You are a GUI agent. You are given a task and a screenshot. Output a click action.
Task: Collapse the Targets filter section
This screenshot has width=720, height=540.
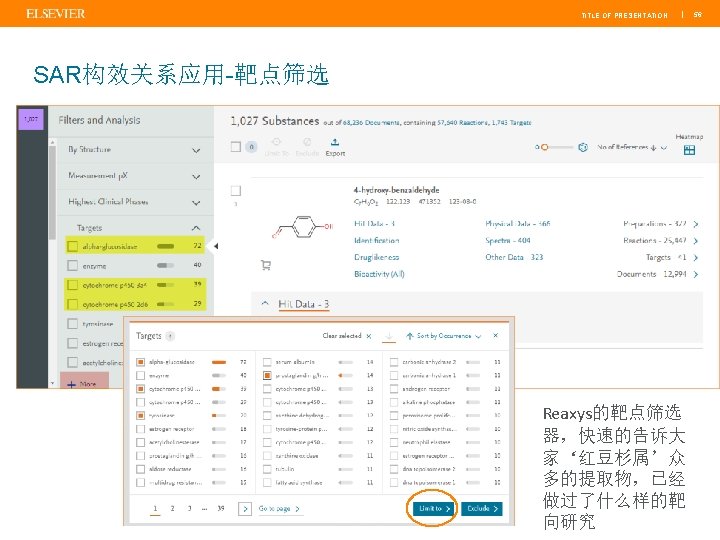tap(196, 228)
